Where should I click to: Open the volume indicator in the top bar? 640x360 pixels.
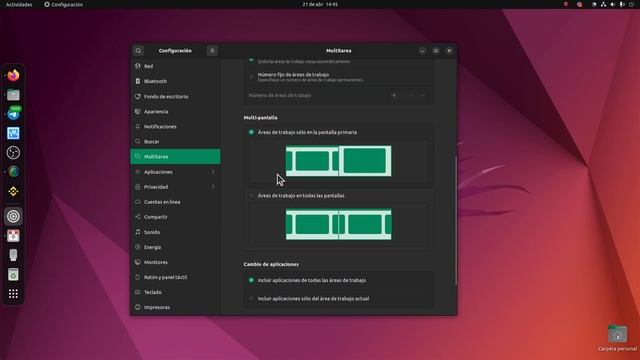pyautogui.click(x=613, y=4)
